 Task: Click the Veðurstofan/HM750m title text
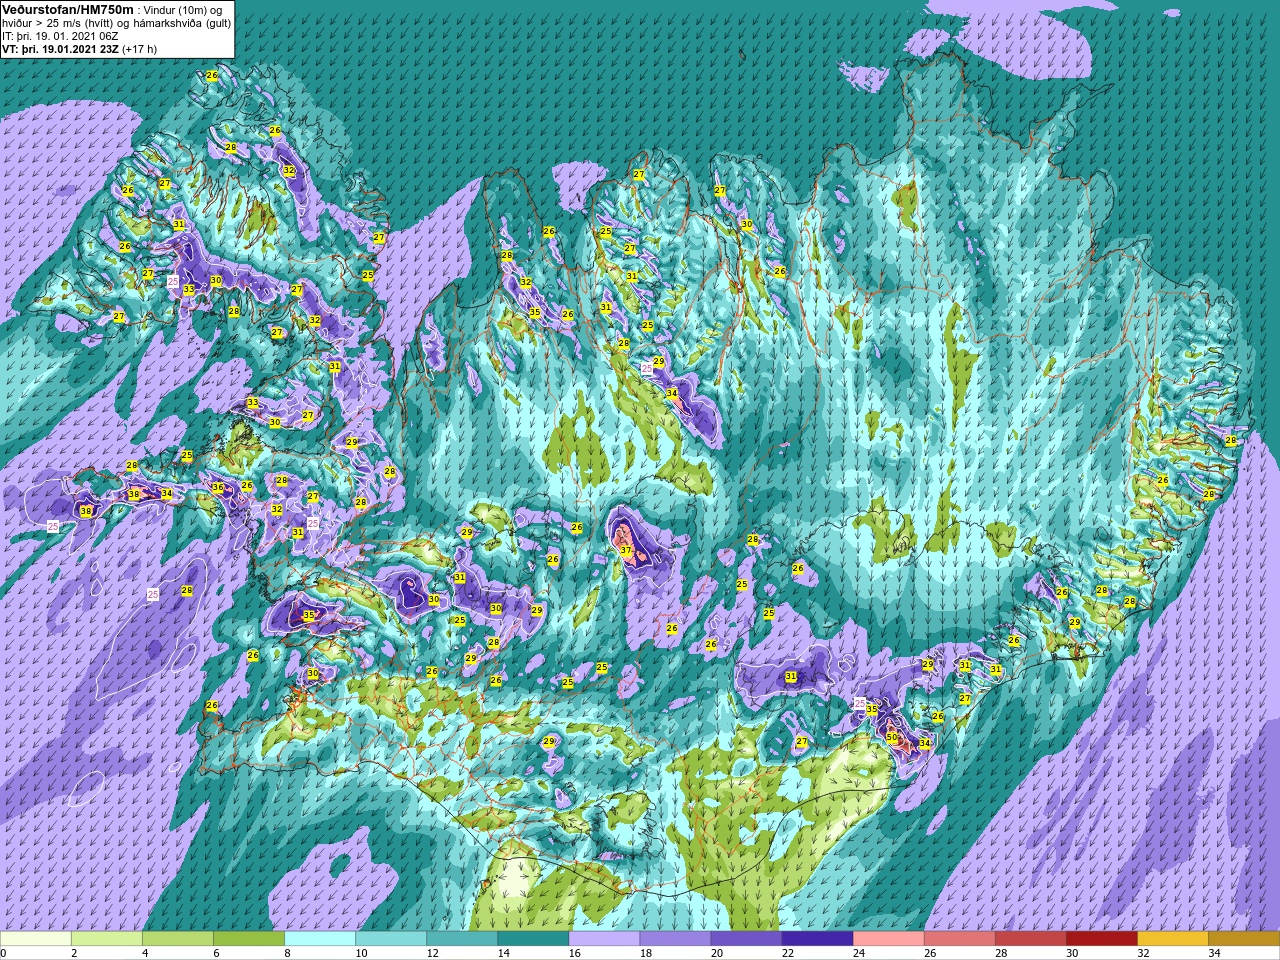click(x=67, y=8)
